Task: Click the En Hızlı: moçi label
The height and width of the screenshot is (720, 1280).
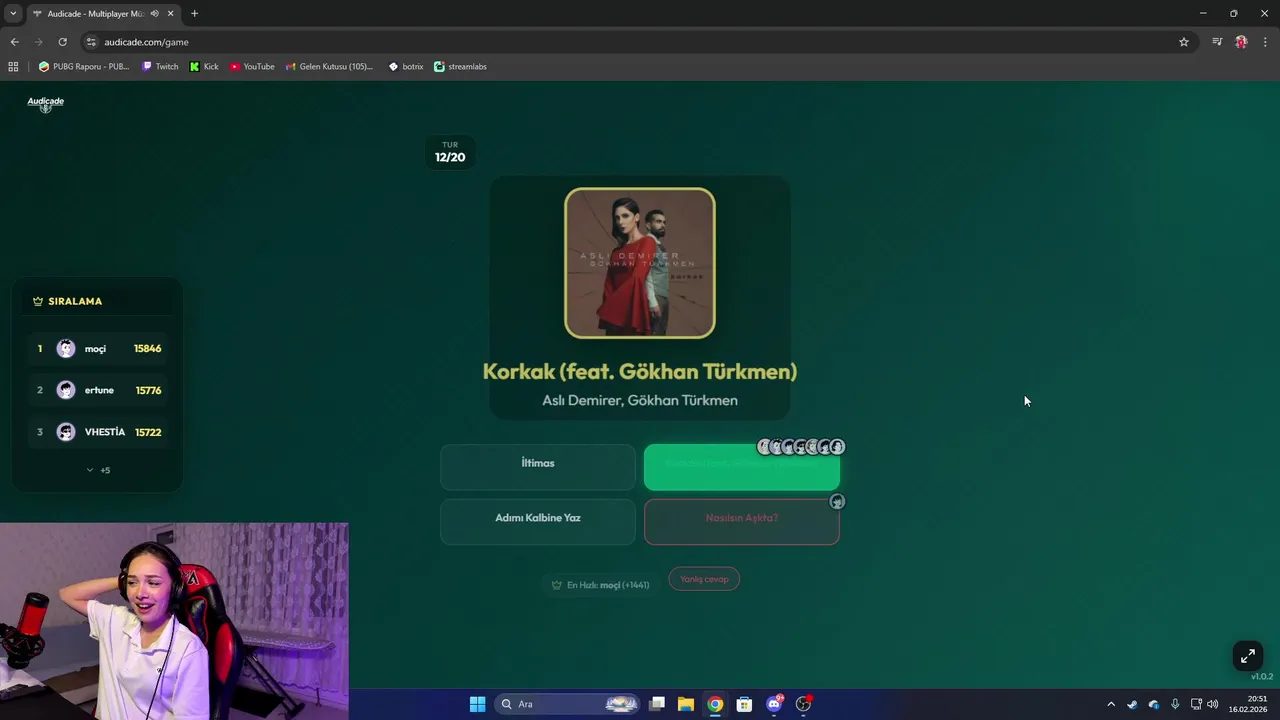Action: coord(600,585)
